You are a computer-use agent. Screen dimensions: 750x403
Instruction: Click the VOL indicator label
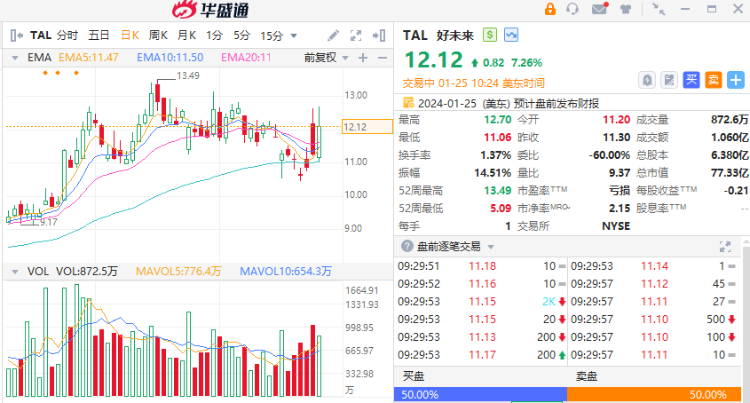(38, 272)
